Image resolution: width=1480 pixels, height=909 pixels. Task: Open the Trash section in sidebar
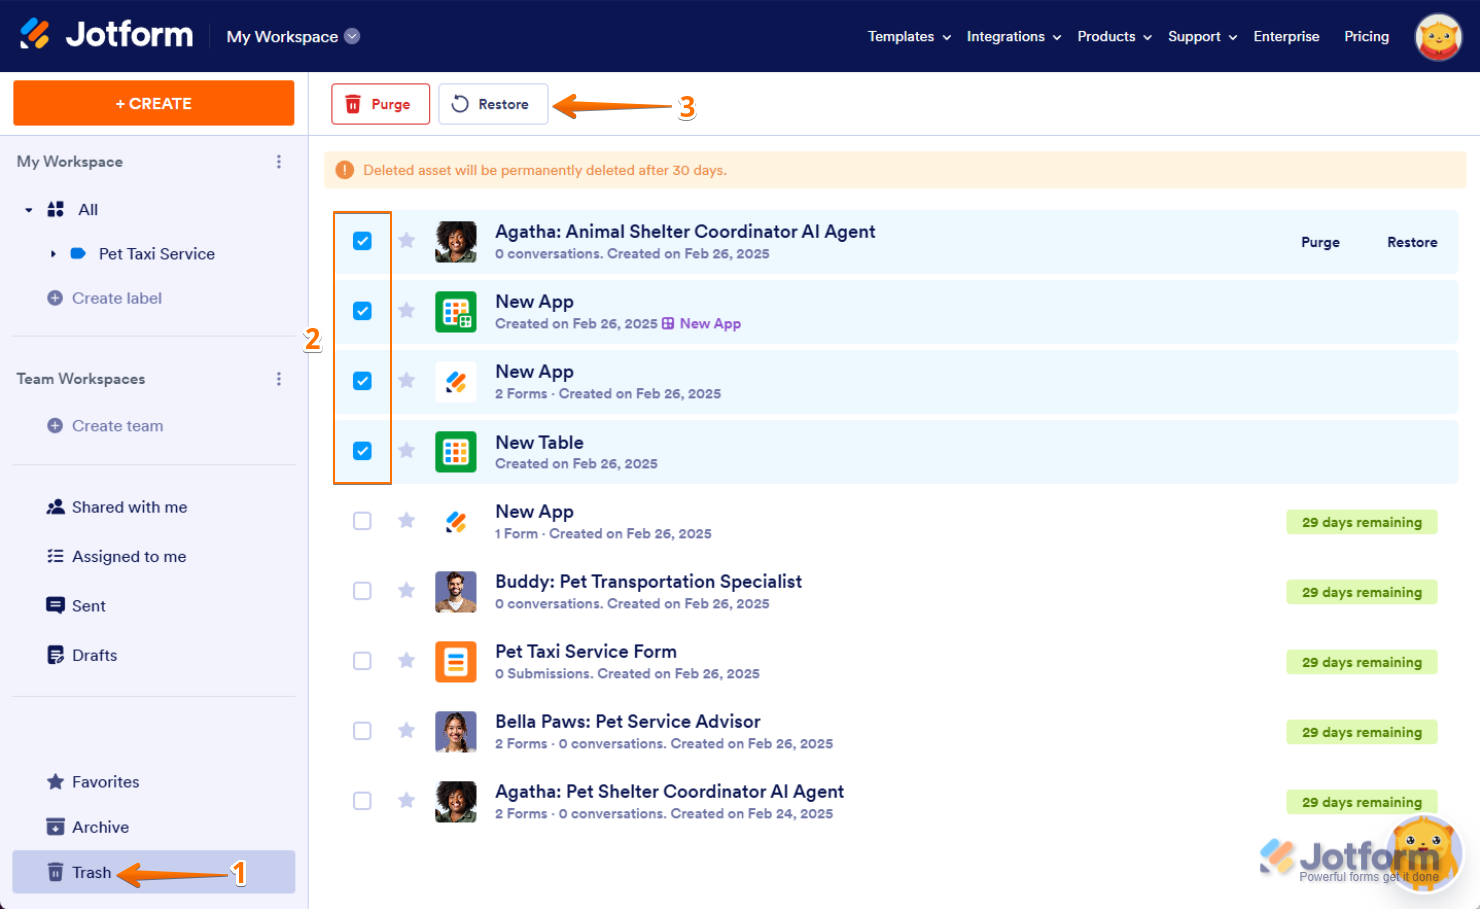pos(91,873)
